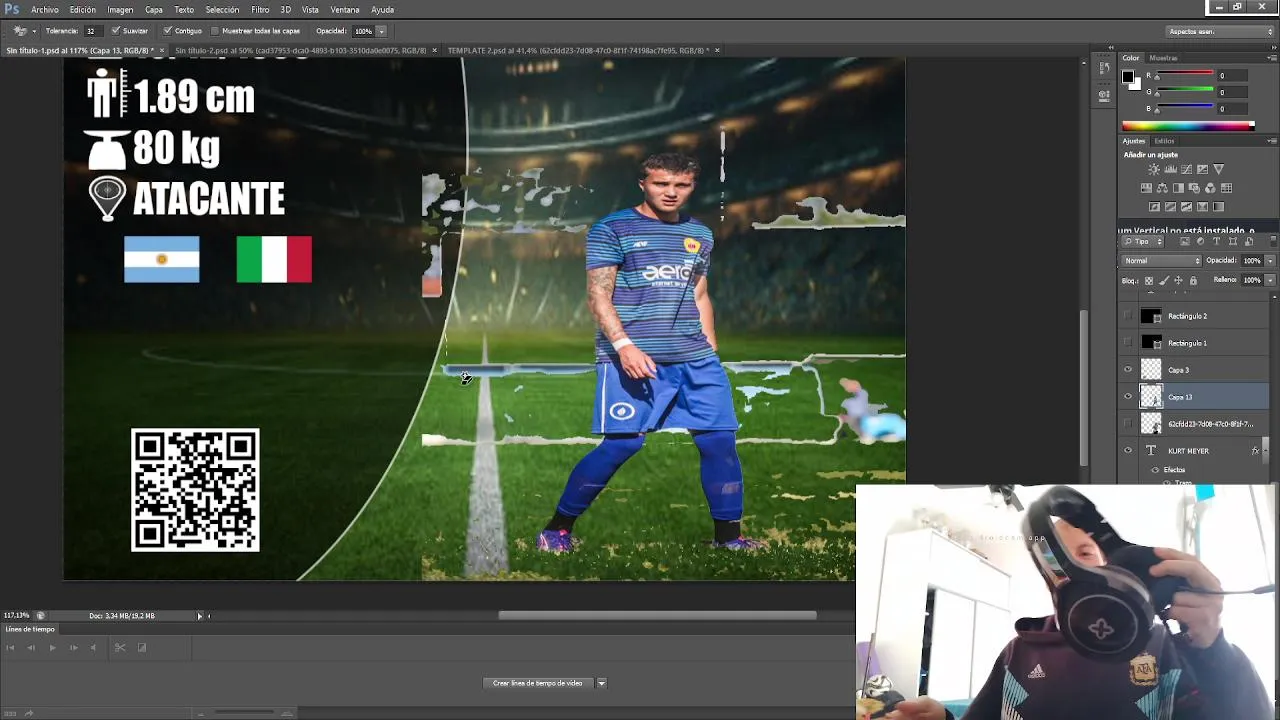Switch to the TEMPLATE 2.psd document tab
1280x720 pixels.
(x=578, y=50)
